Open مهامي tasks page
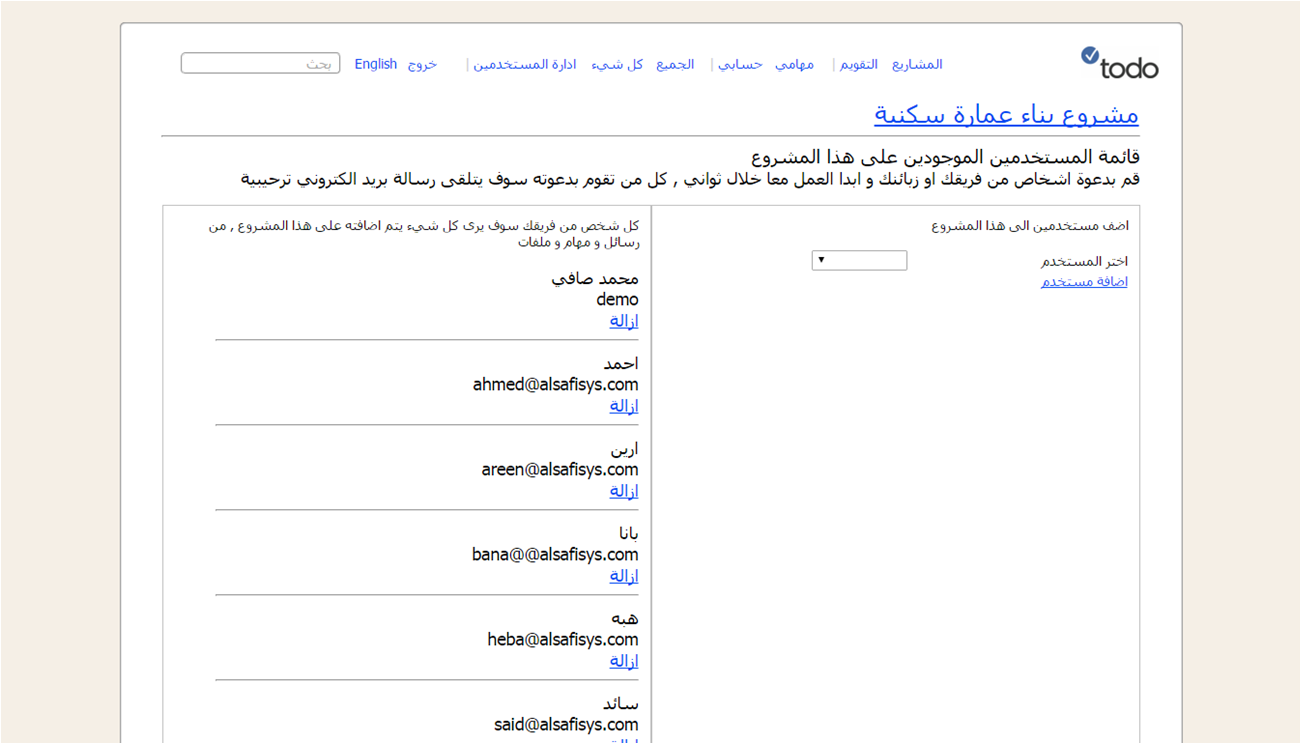 pos(794,64)
